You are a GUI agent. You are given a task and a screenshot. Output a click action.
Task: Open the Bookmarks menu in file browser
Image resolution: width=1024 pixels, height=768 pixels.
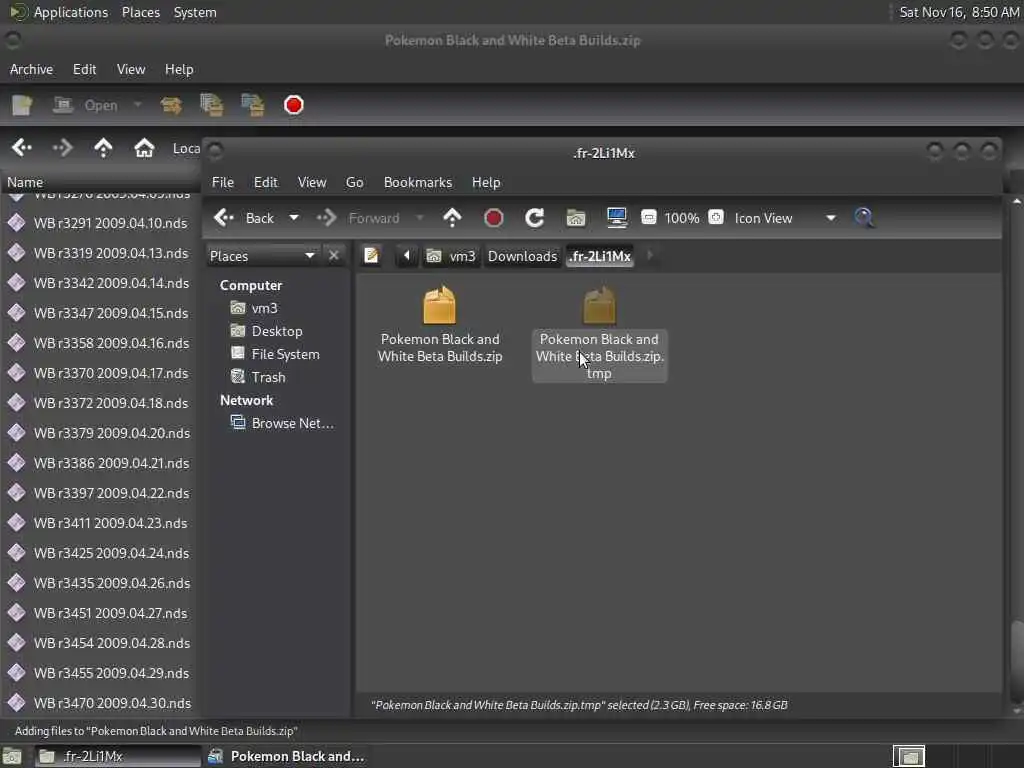click(417, 183)
